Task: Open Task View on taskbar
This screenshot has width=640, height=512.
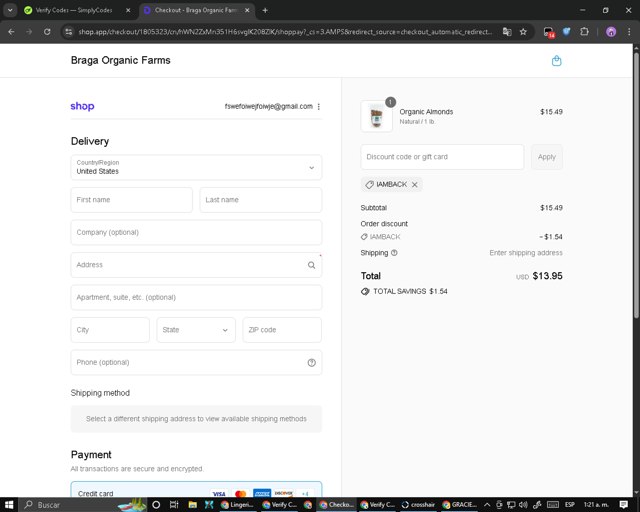Action: [174, 505]
